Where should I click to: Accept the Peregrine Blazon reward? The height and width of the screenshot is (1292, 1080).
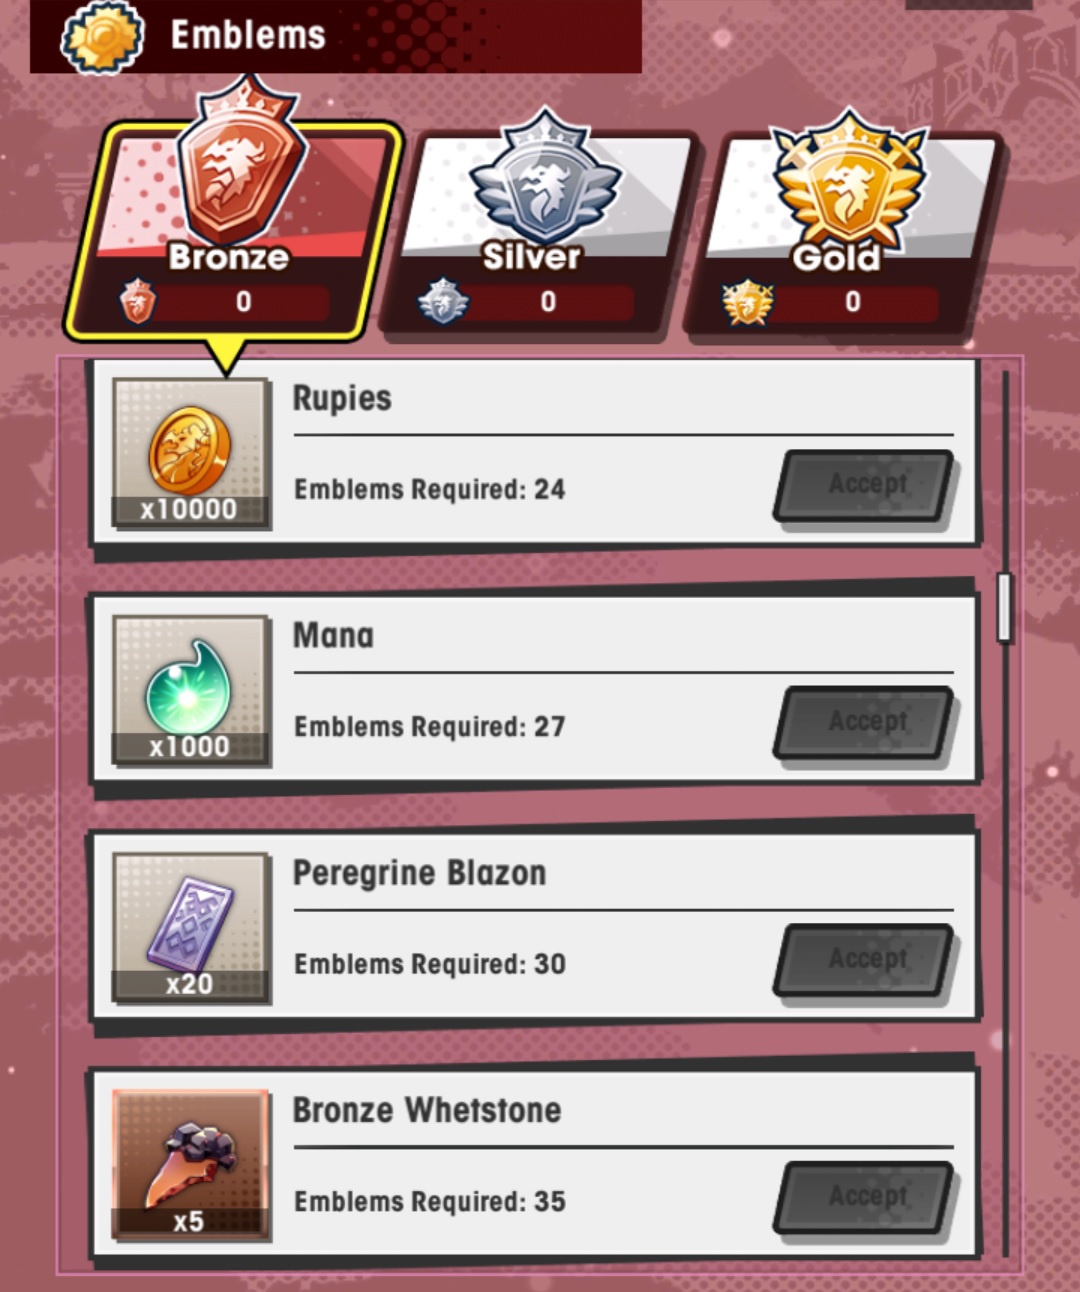point(865,960)
